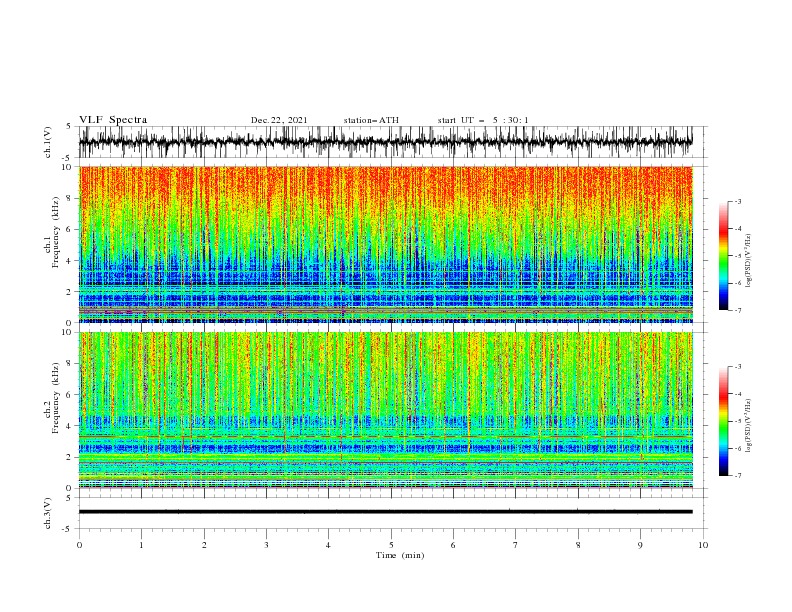Click time axis tick label "6"
The height and width of the screenshot is (612, 792).
(453, 545)
